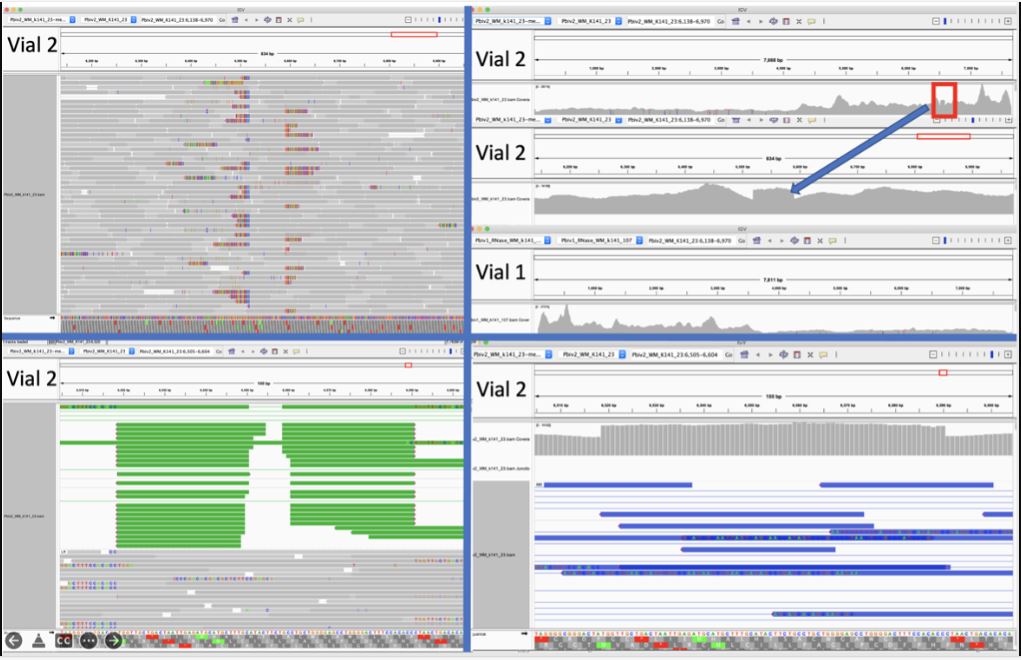Click zoom-in plus in bottom-right blue-reads window
Image resolution: width=1021 pixels, height=660 pixels.
(1008, 355)
